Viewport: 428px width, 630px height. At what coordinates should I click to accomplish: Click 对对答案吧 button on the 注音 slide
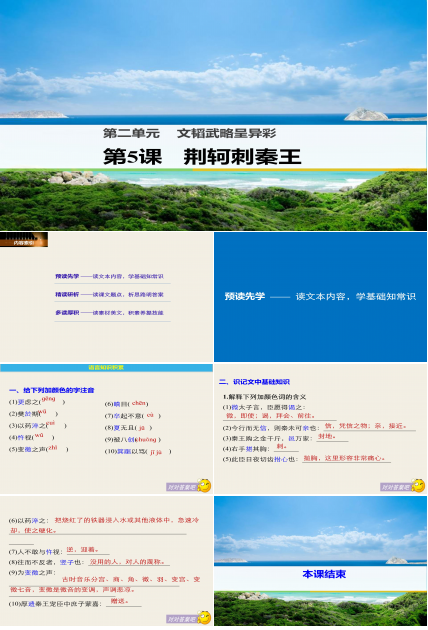click(182, 487)
